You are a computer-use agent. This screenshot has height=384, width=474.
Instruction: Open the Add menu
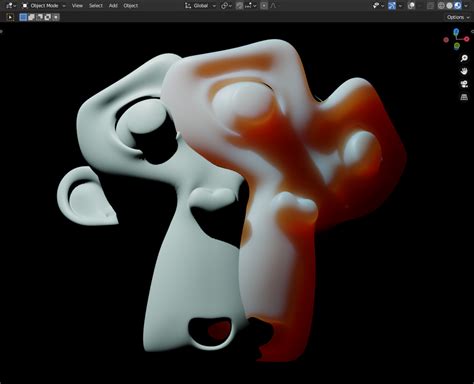[113, 6]
